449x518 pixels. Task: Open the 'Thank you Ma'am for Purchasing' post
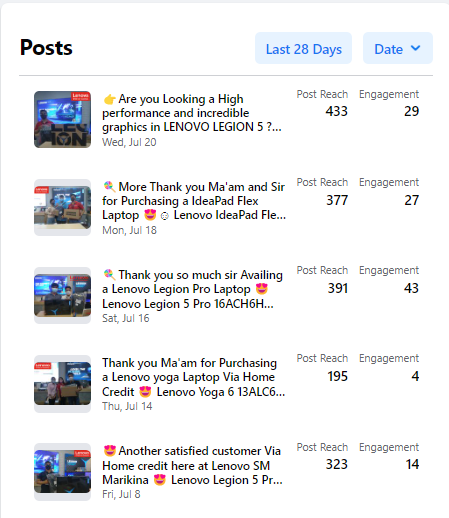(x=193, y=377)
